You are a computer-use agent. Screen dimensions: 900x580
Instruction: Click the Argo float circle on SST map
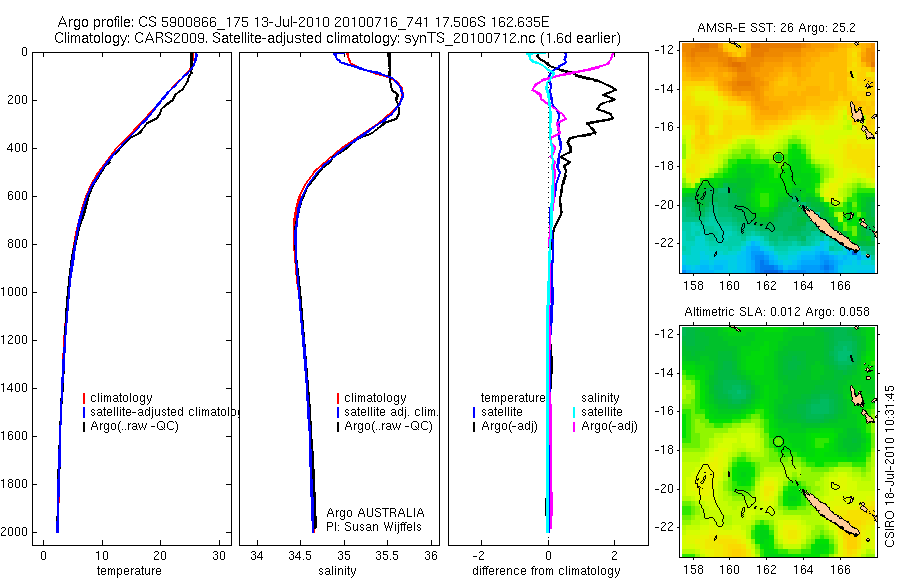[x=778, y=157]
